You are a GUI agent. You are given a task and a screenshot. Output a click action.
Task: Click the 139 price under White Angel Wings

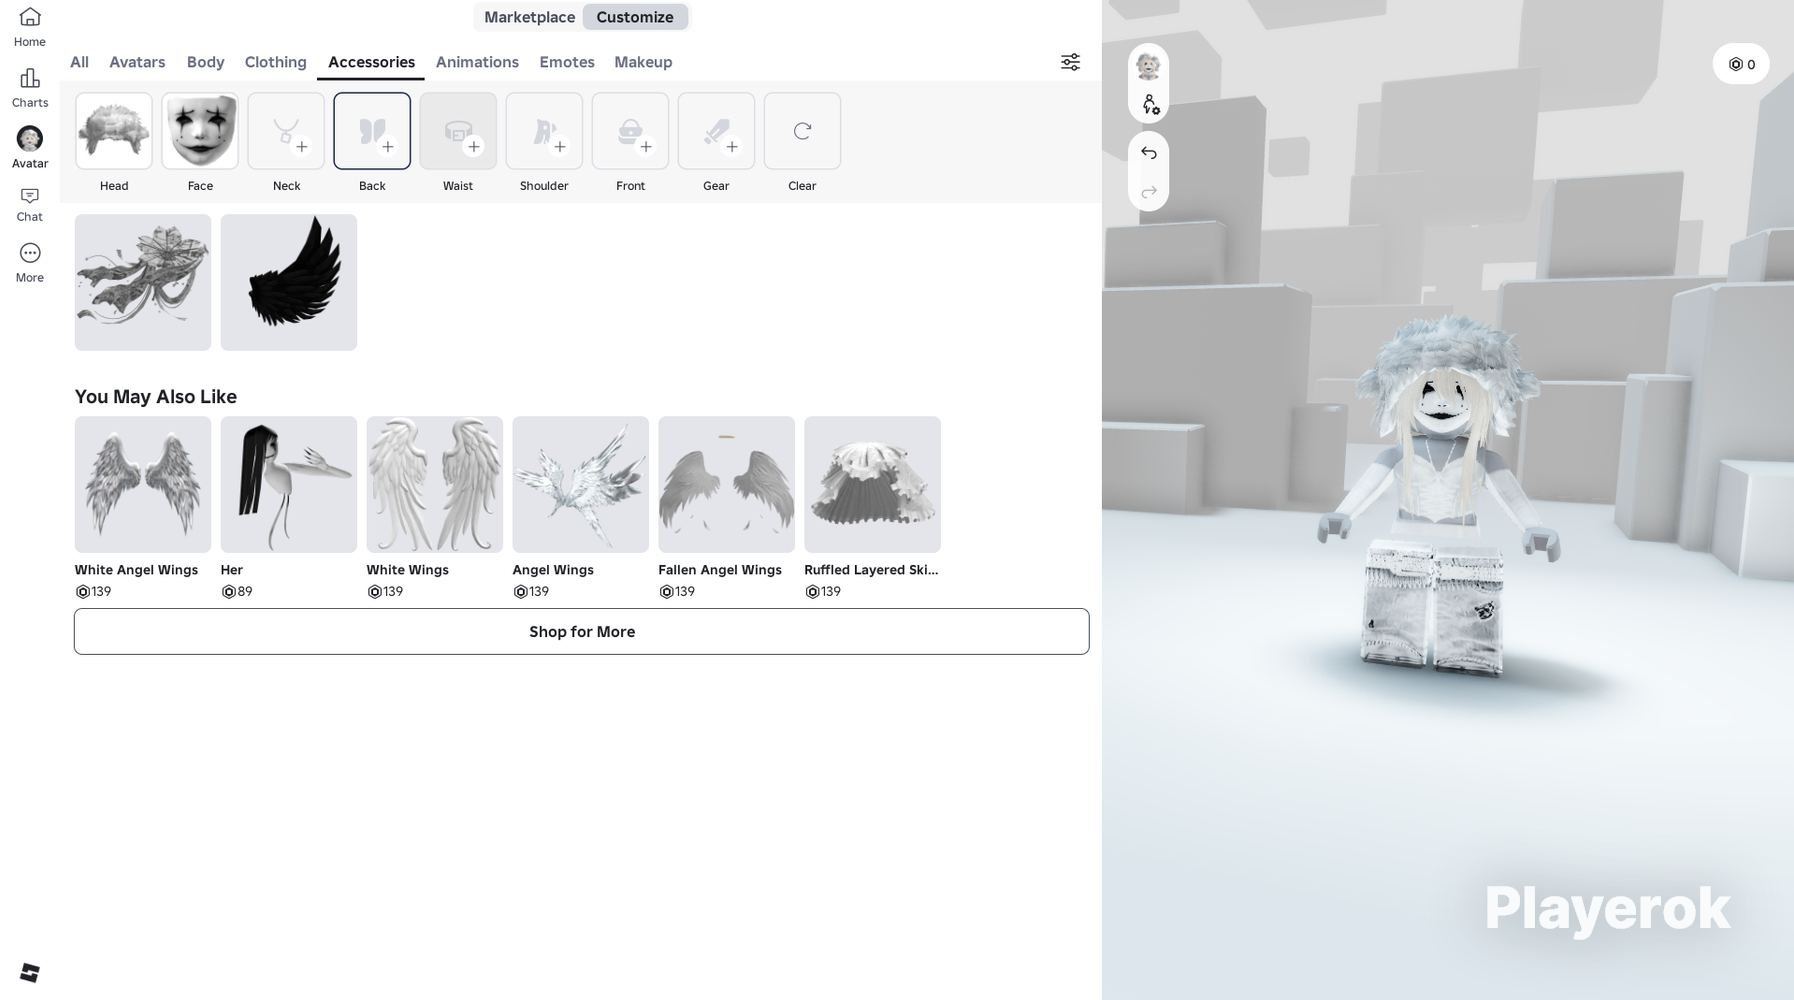(93, 592)
